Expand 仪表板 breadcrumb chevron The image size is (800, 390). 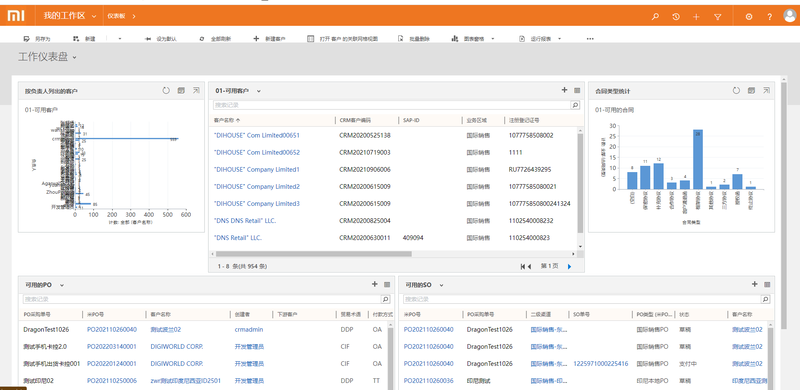(x=134, y=16)
